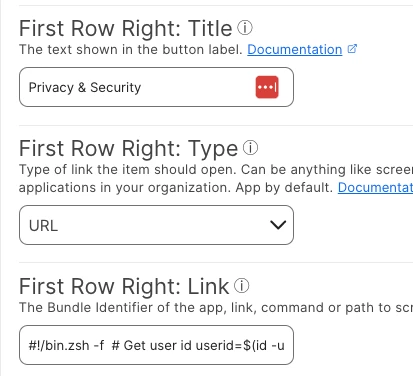This screenshot has height=376, width=413.
Task: Open the Documentation link under Title
Action: coord(295,50)
